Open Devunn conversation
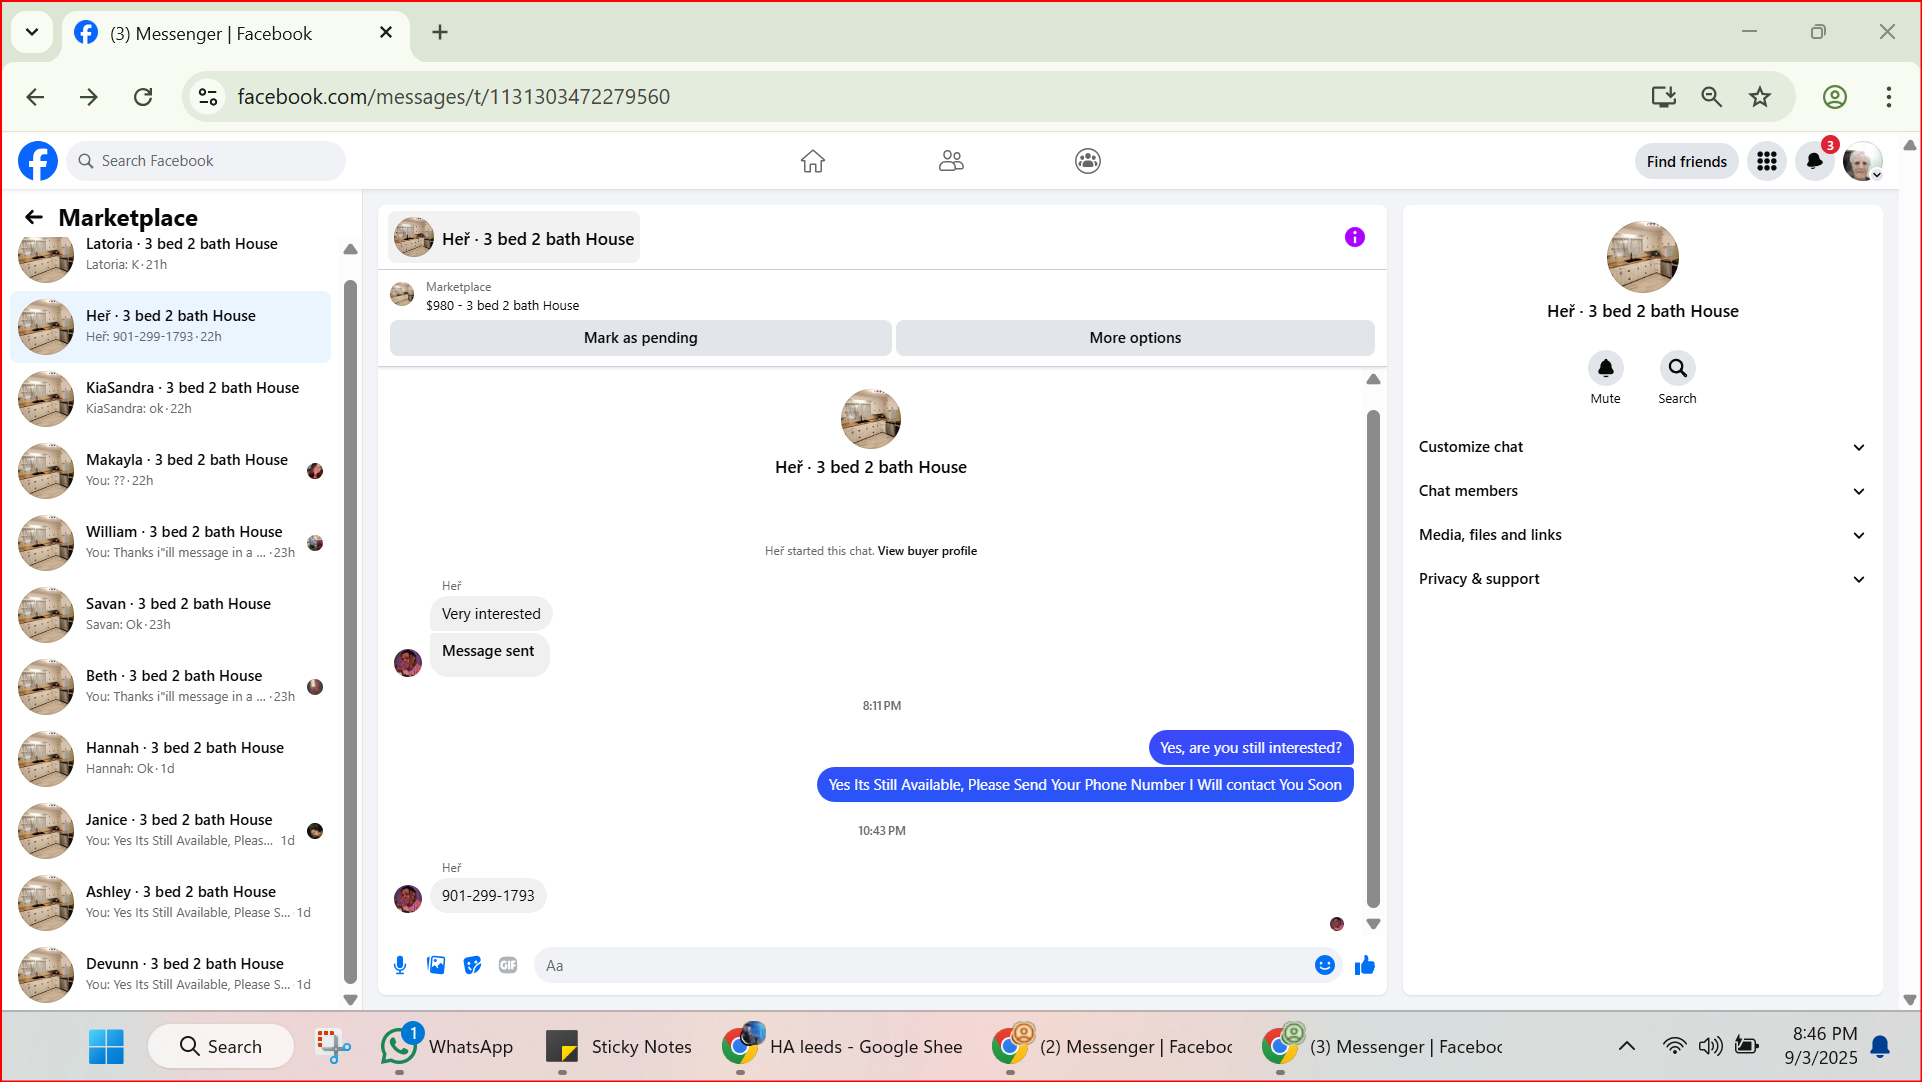The height and width of the screenshot is (1082, 1922). pyautogui.click(x=170, y=974)
